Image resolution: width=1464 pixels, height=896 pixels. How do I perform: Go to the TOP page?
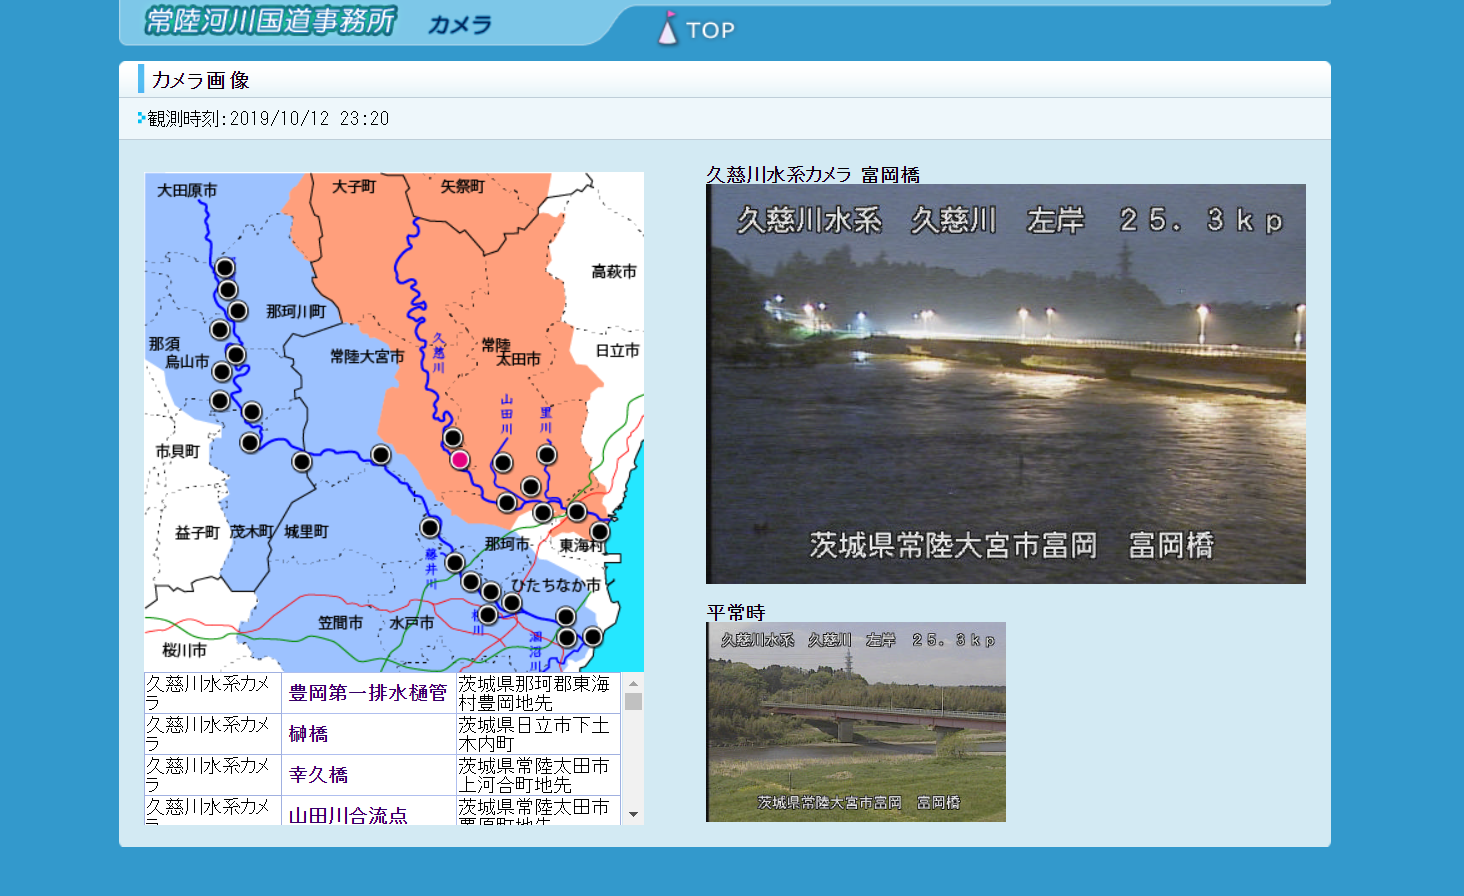(x=696, y=29)
